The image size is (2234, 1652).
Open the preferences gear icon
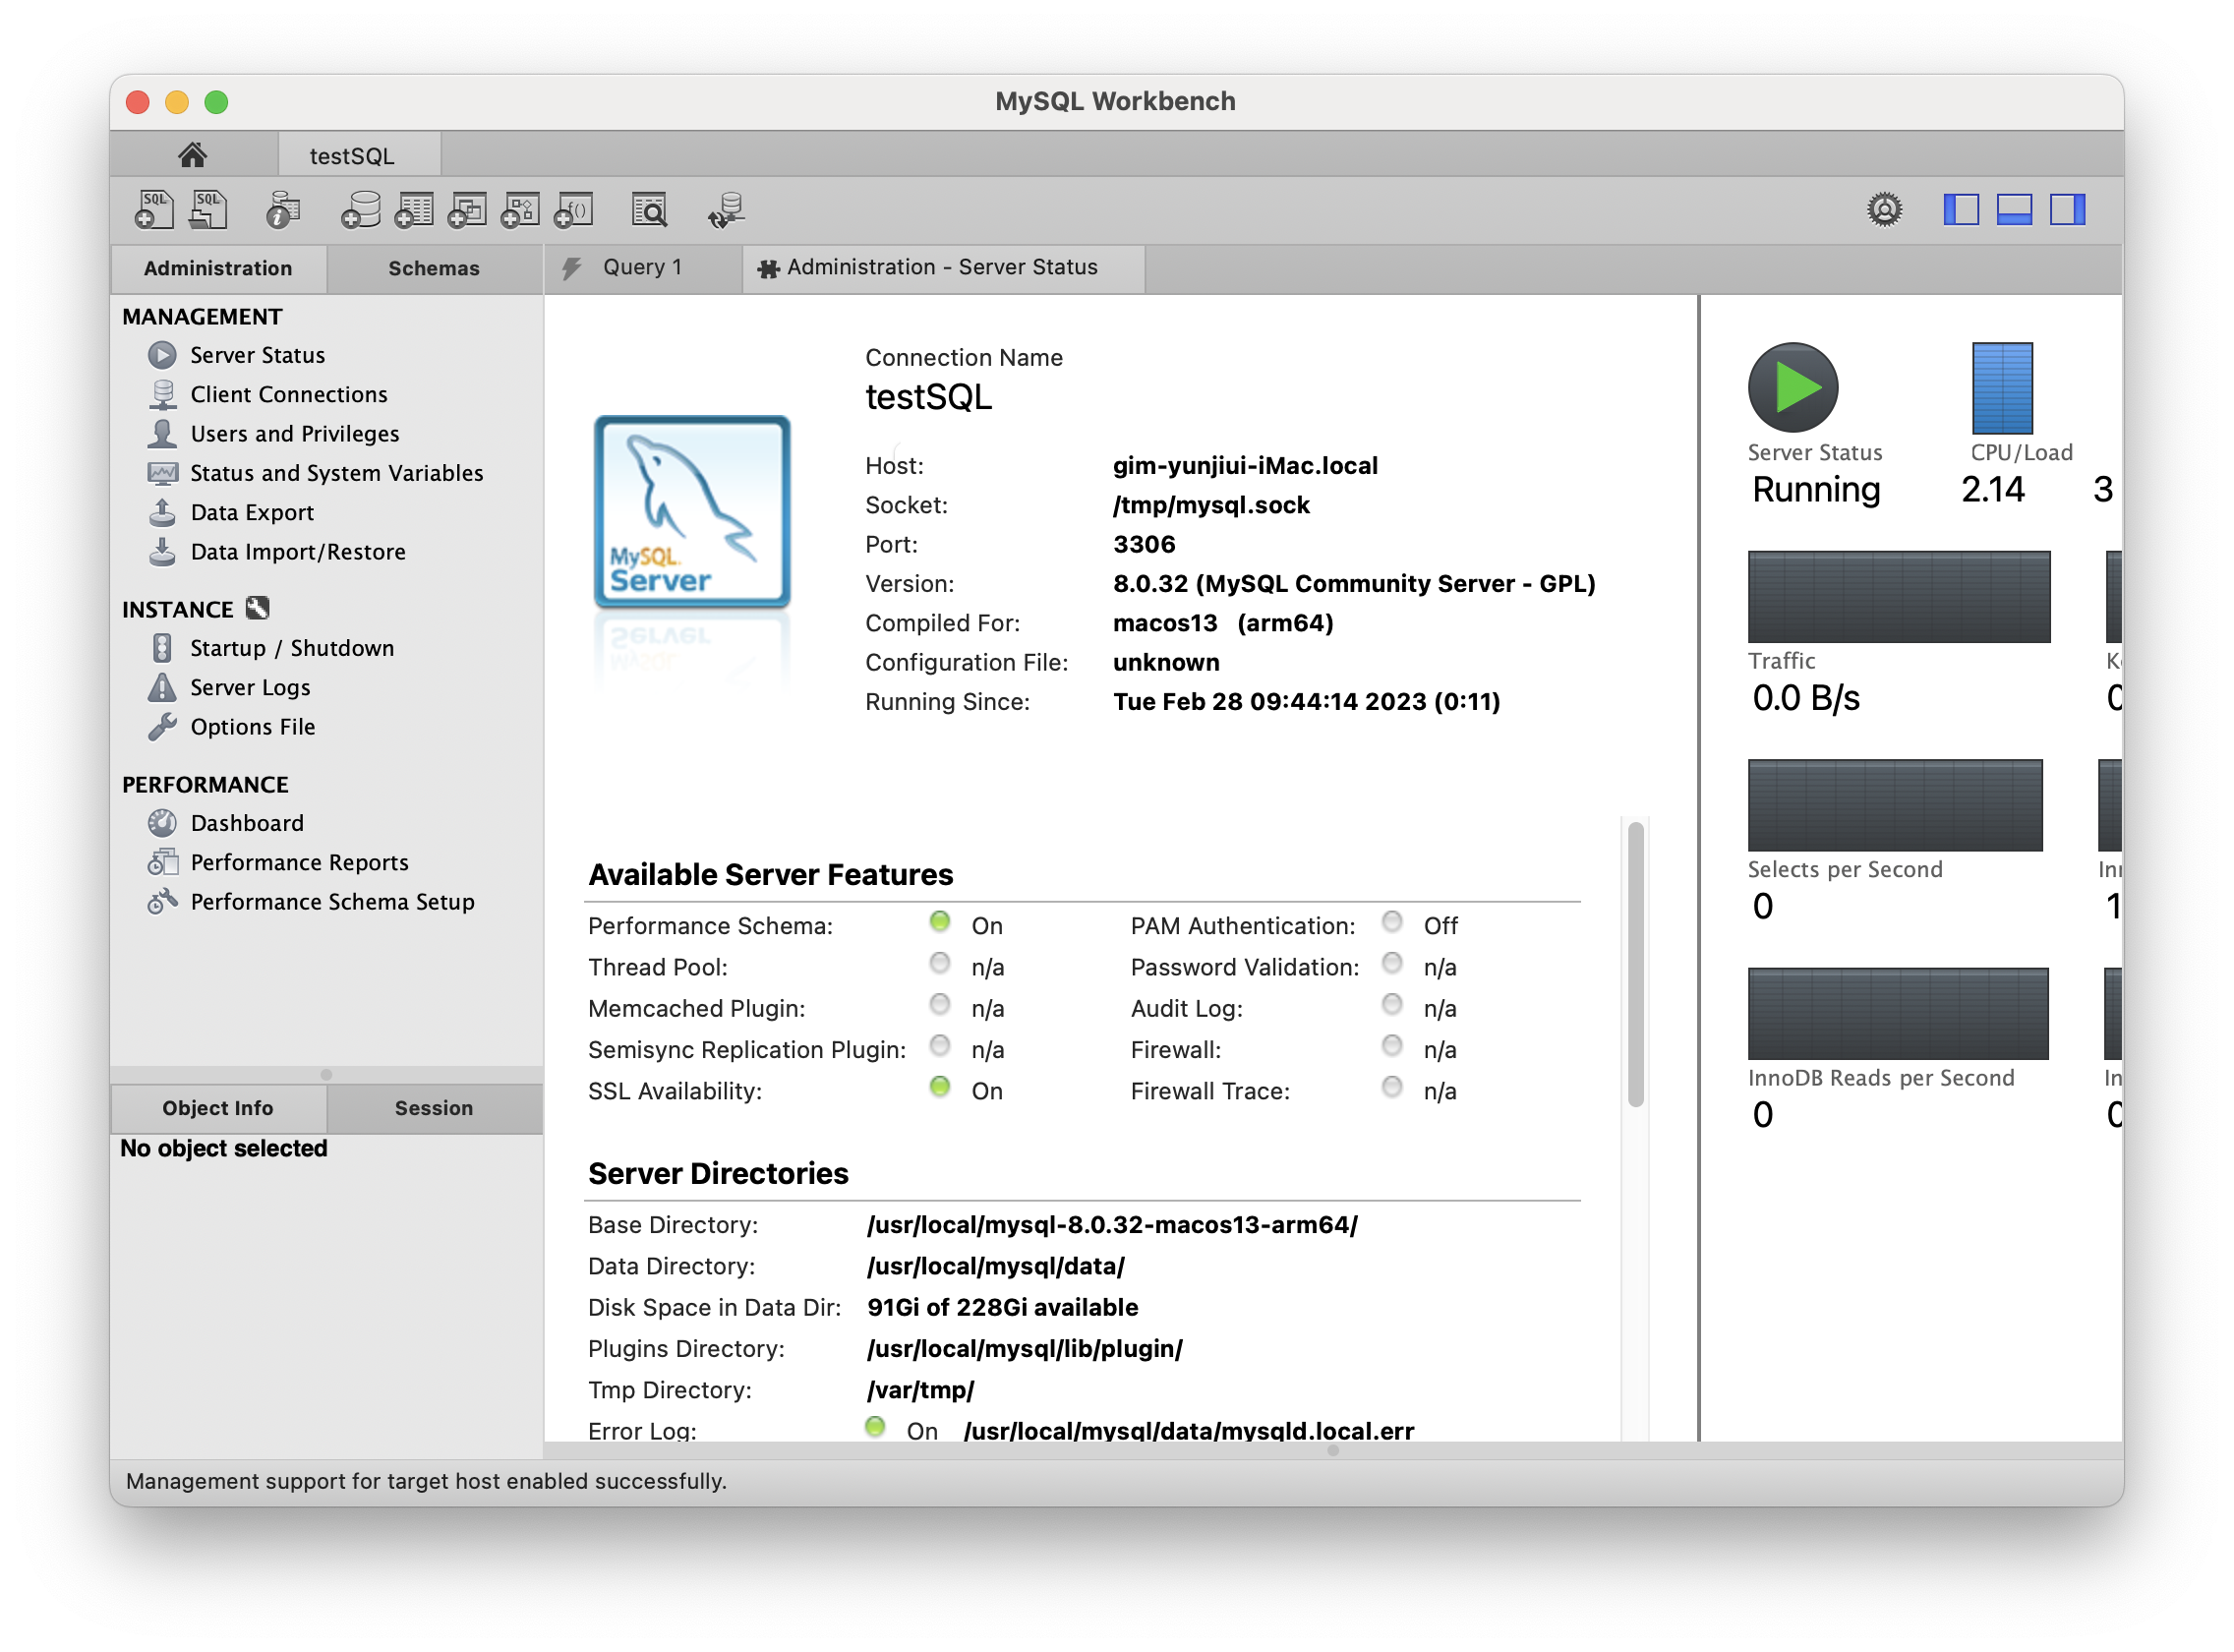click(1884, 210)
